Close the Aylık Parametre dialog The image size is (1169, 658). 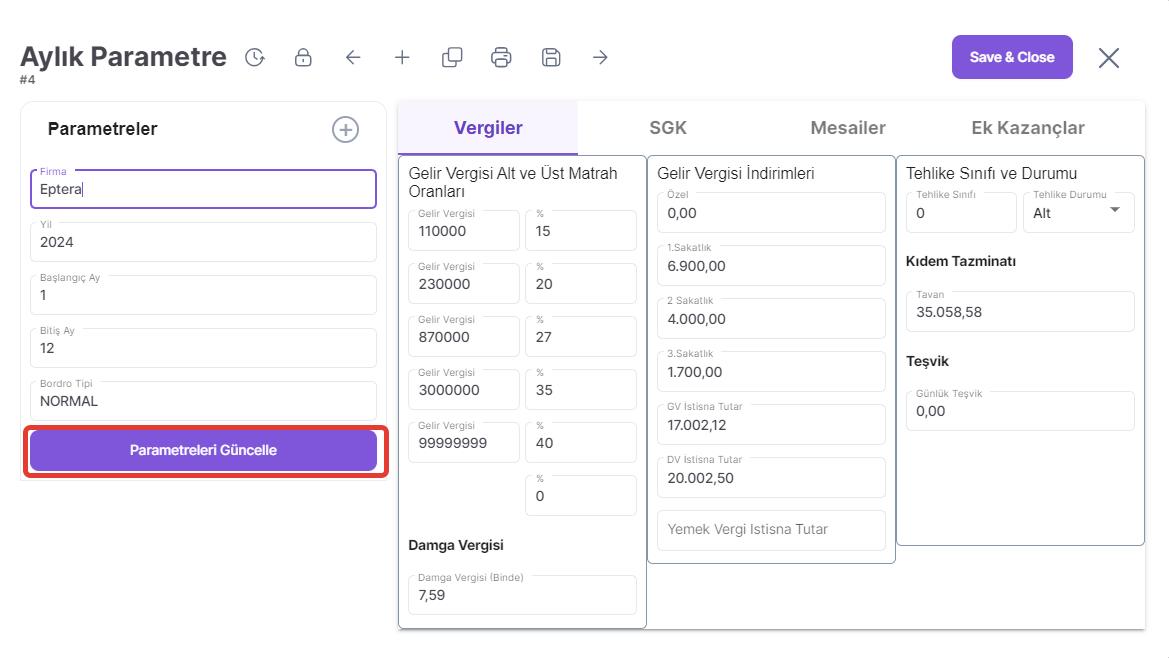click(x=1108, y=58)
